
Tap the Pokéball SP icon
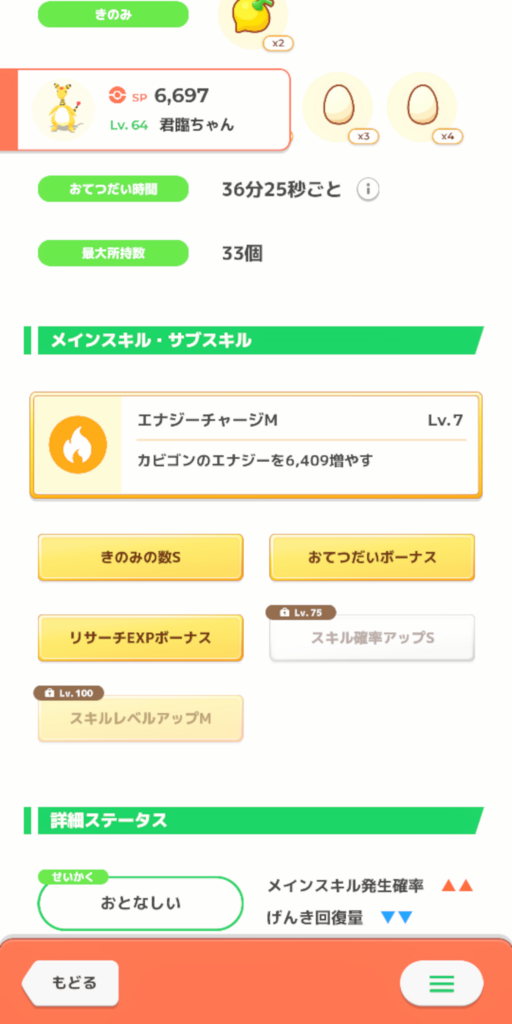click(x=117, y=96)
